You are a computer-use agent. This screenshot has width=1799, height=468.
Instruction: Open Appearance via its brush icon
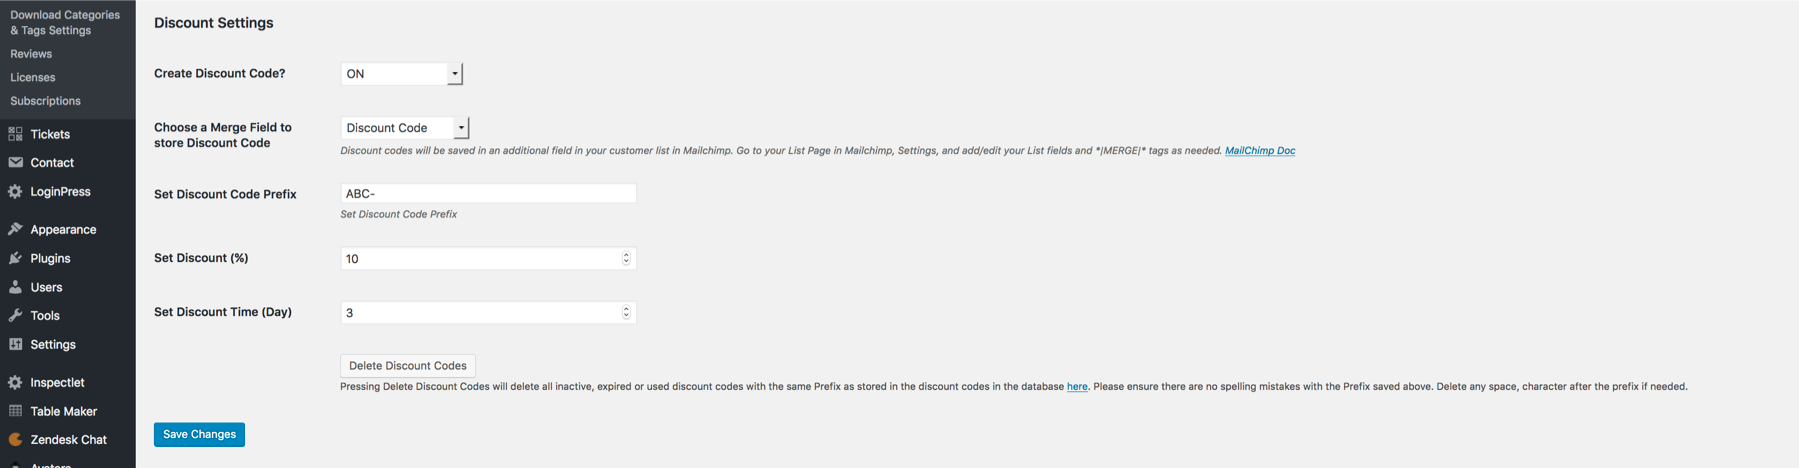coord(15,229)
